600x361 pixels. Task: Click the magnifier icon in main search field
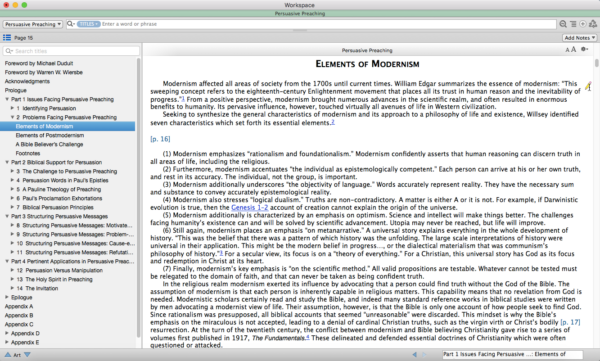click(x=70, y=24)
